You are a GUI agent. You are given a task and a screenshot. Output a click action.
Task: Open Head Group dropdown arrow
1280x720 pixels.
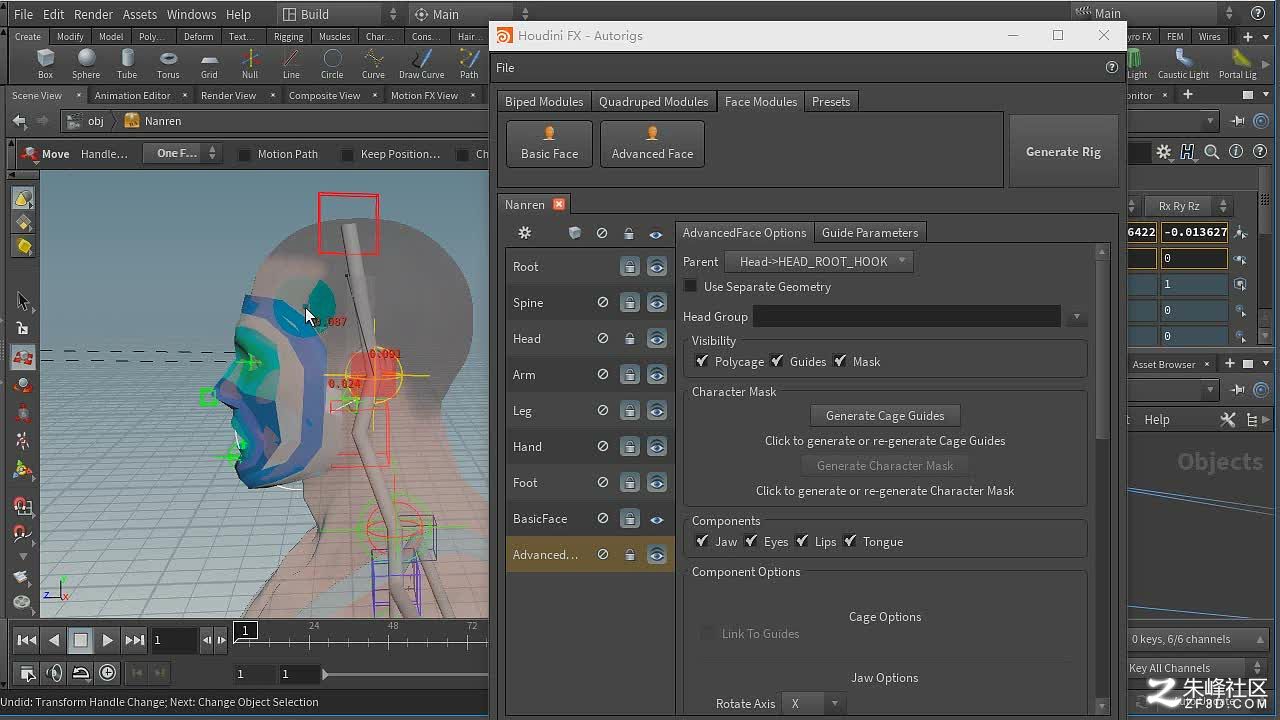click(x=1076, y=317)
